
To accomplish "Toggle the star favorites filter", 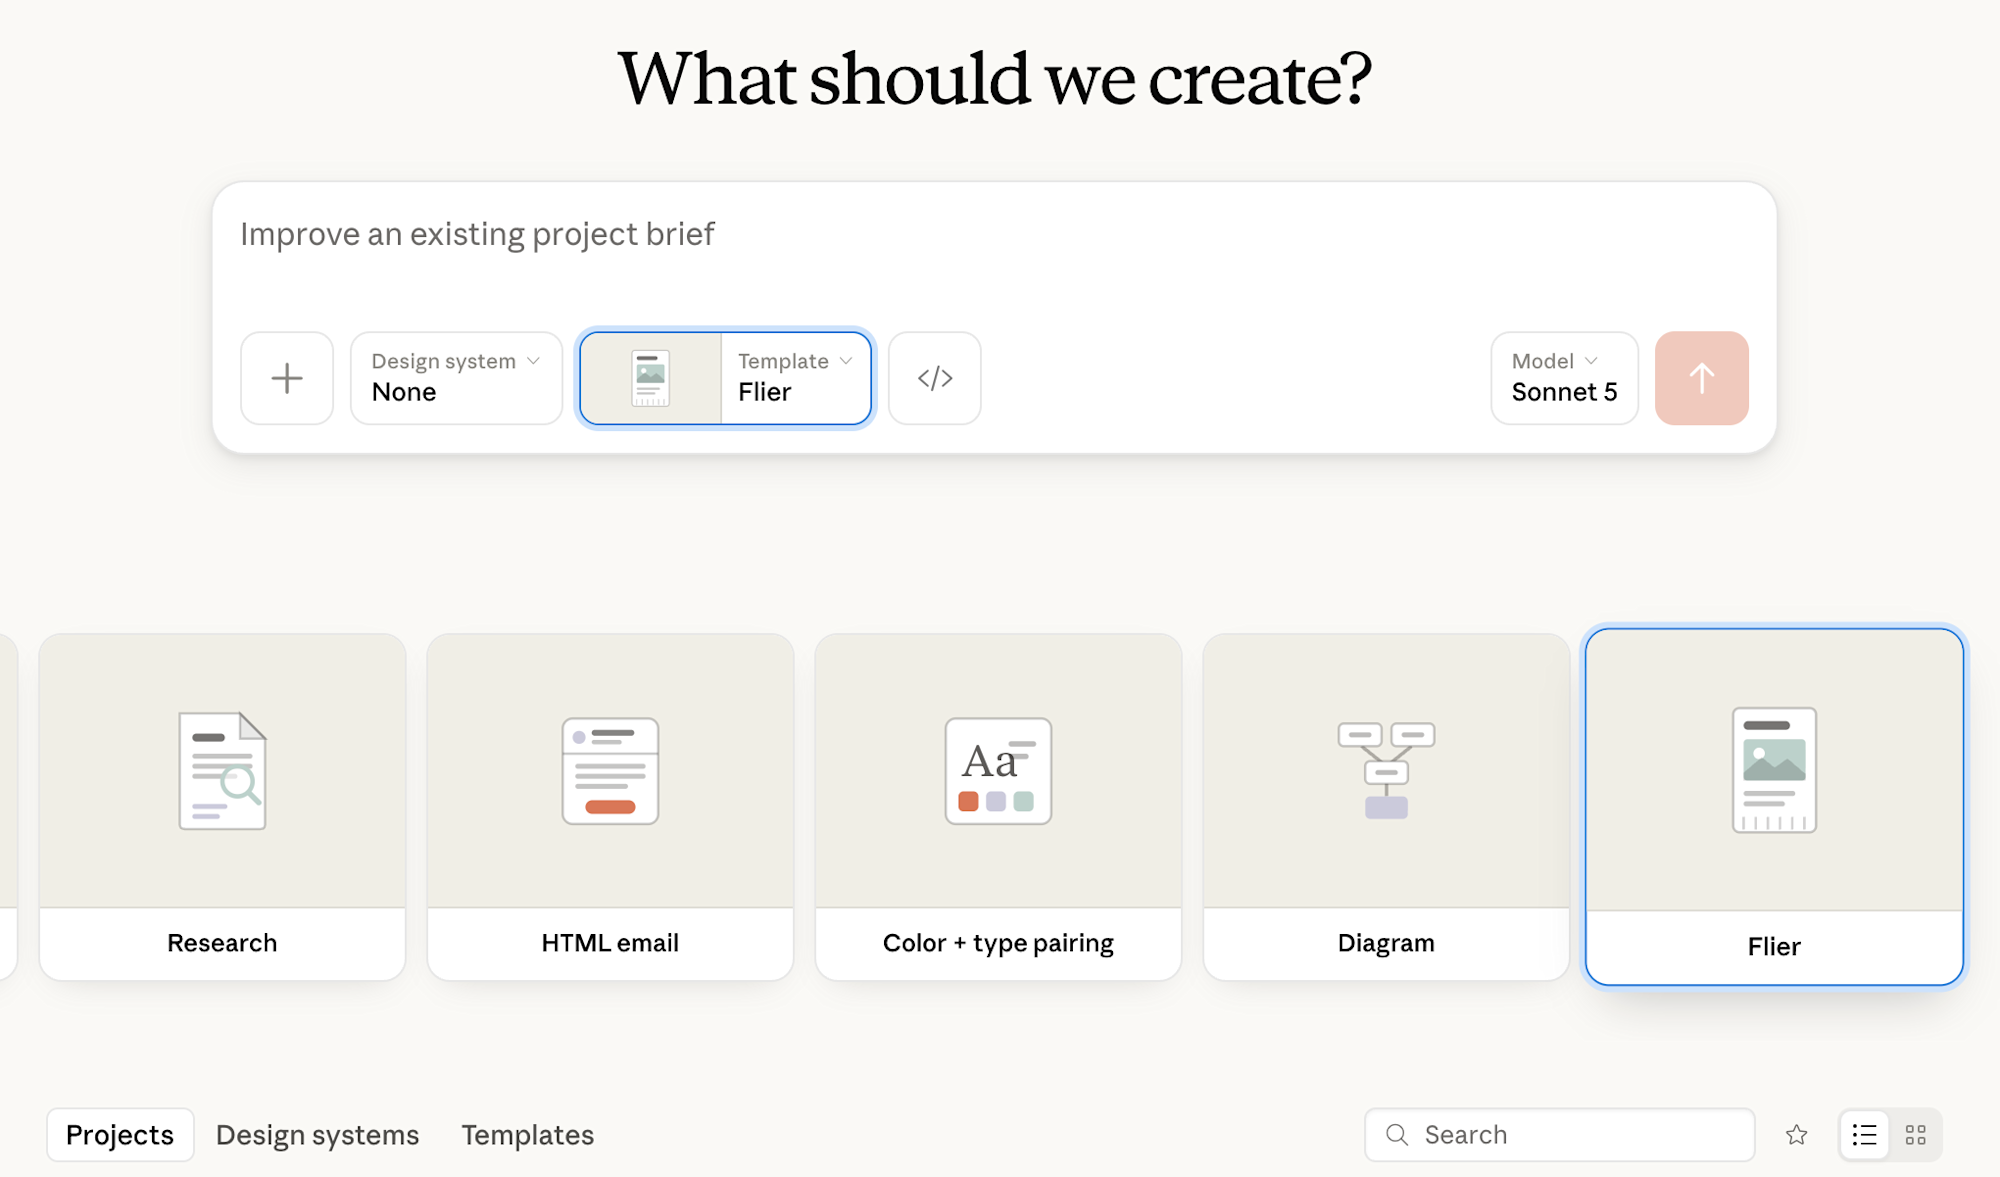I will [1796, 1134].
